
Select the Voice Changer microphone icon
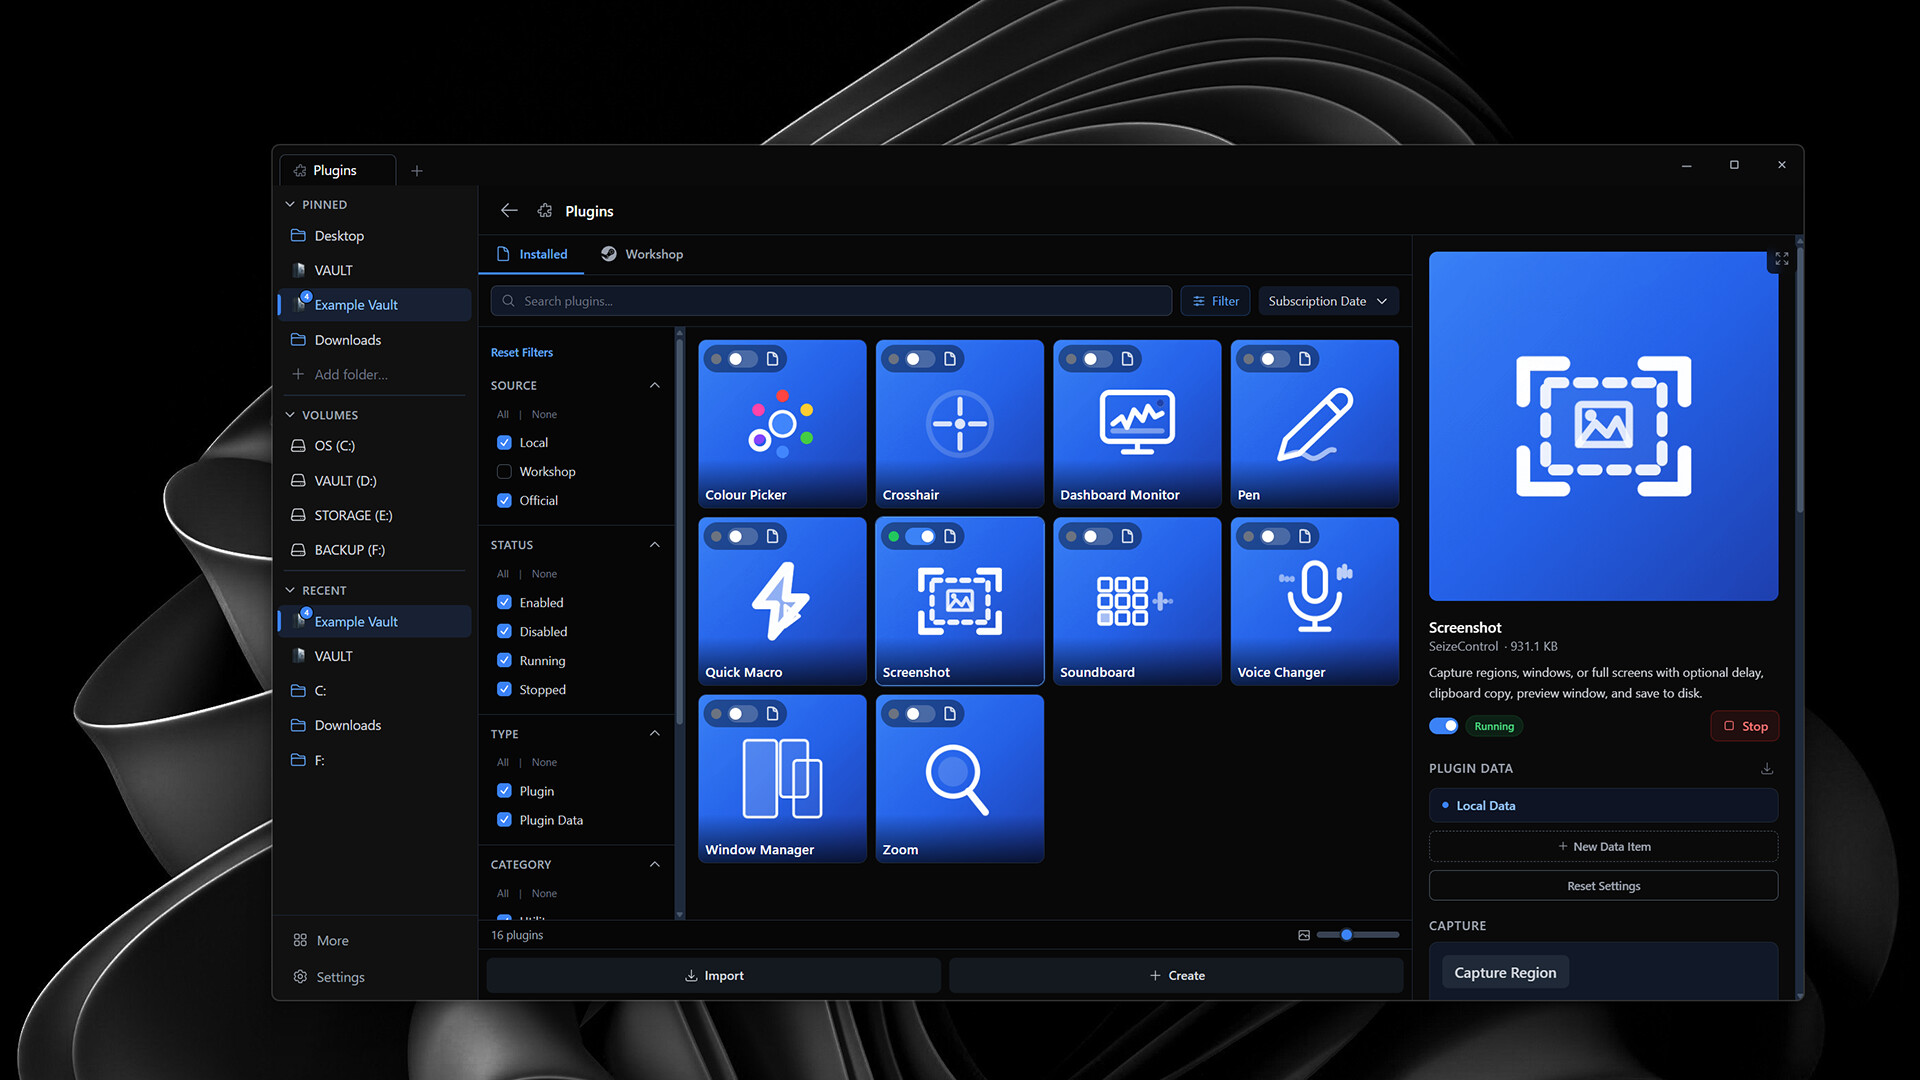[x=1314, y=597]
